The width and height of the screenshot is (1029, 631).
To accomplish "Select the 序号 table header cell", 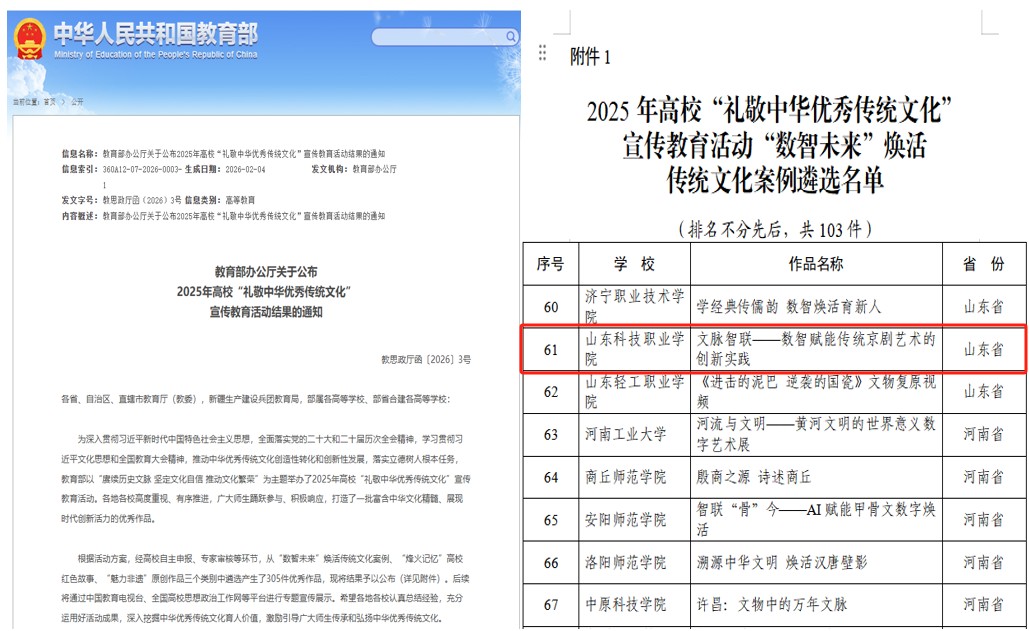I will [x=550, y=264].
